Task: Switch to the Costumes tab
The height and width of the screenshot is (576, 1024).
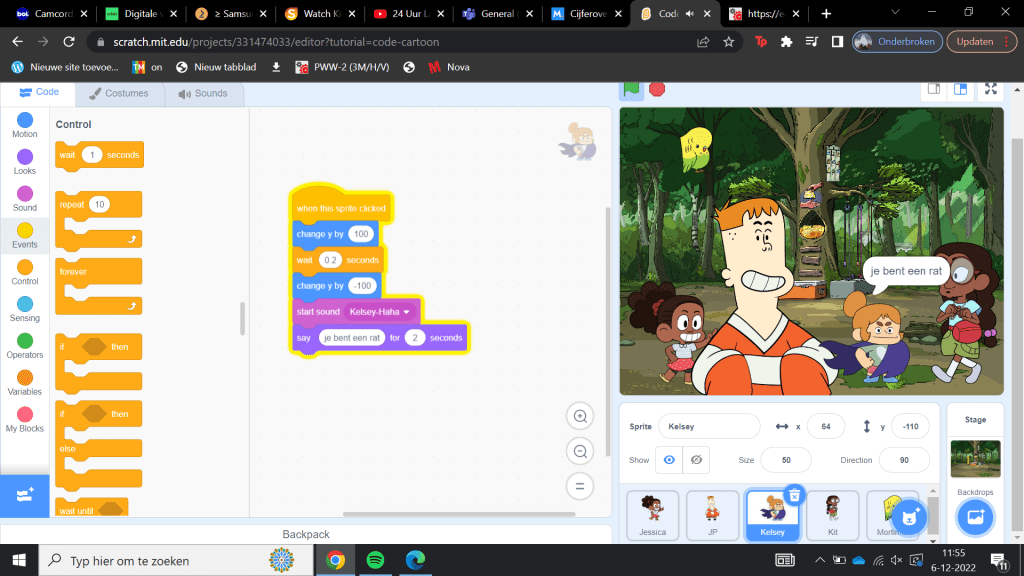Action: click(118, 93)
